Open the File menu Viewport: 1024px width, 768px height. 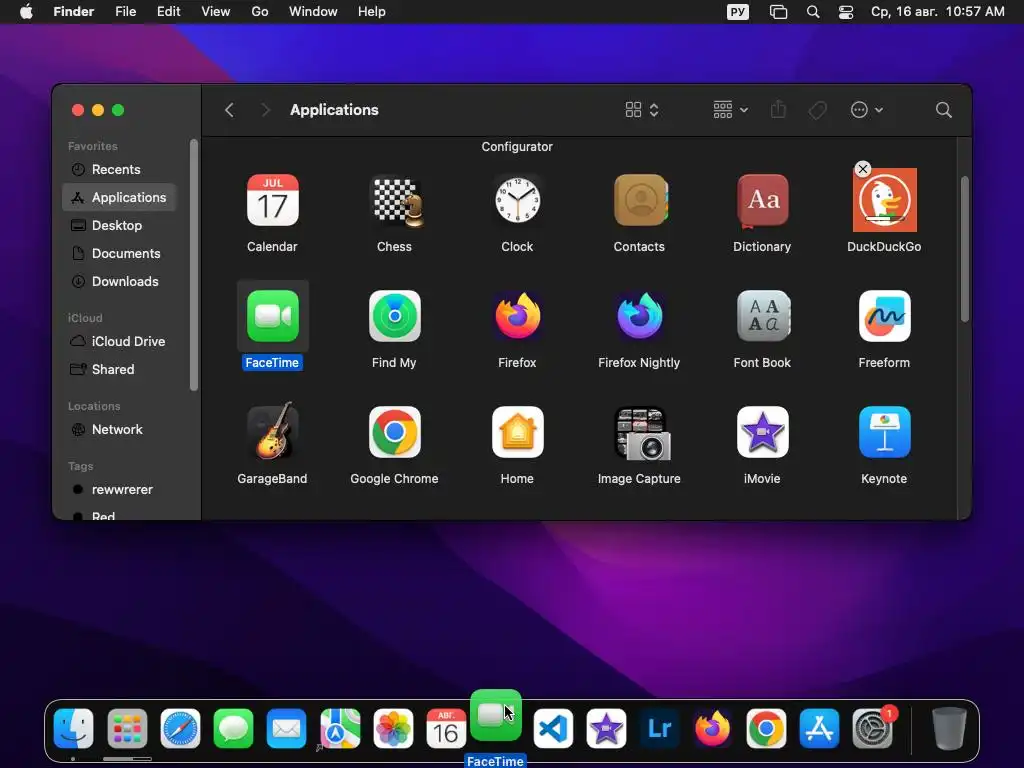[x=125, y=12]
